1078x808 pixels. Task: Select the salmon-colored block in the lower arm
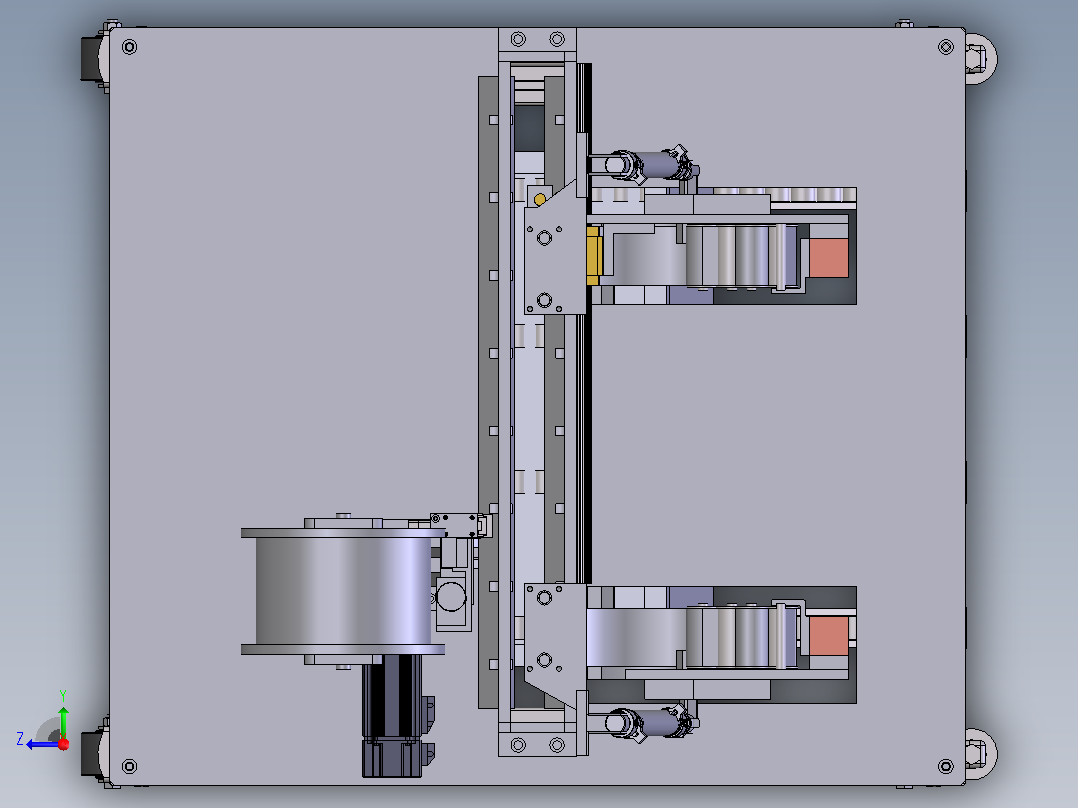[828, 635]
